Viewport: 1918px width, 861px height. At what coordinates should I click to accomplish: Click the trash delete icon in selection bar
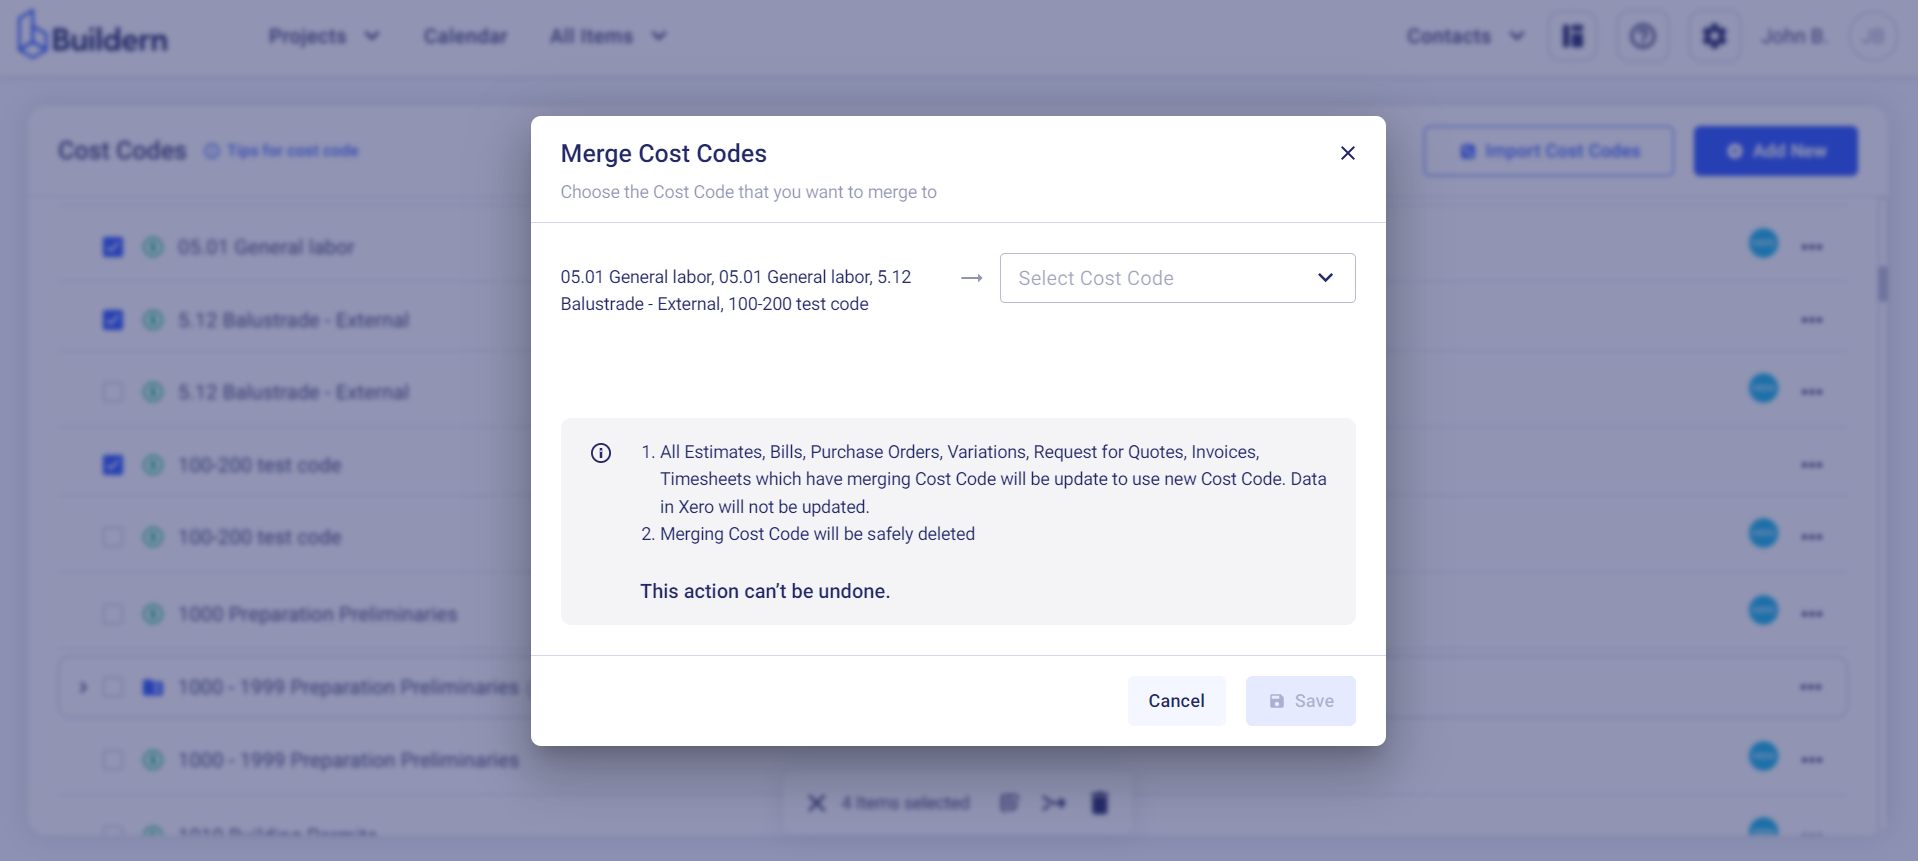point(1099,803)
